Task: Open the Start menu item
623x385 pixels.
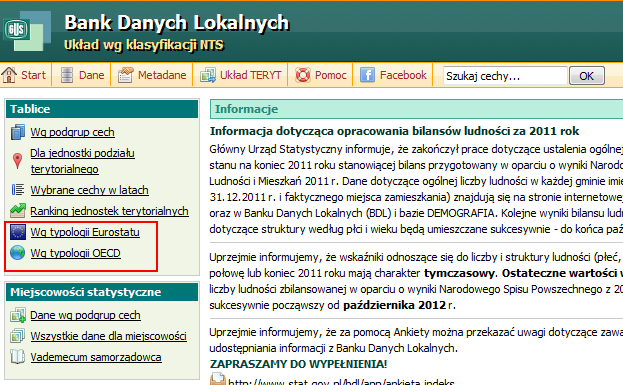Action: 33,75
